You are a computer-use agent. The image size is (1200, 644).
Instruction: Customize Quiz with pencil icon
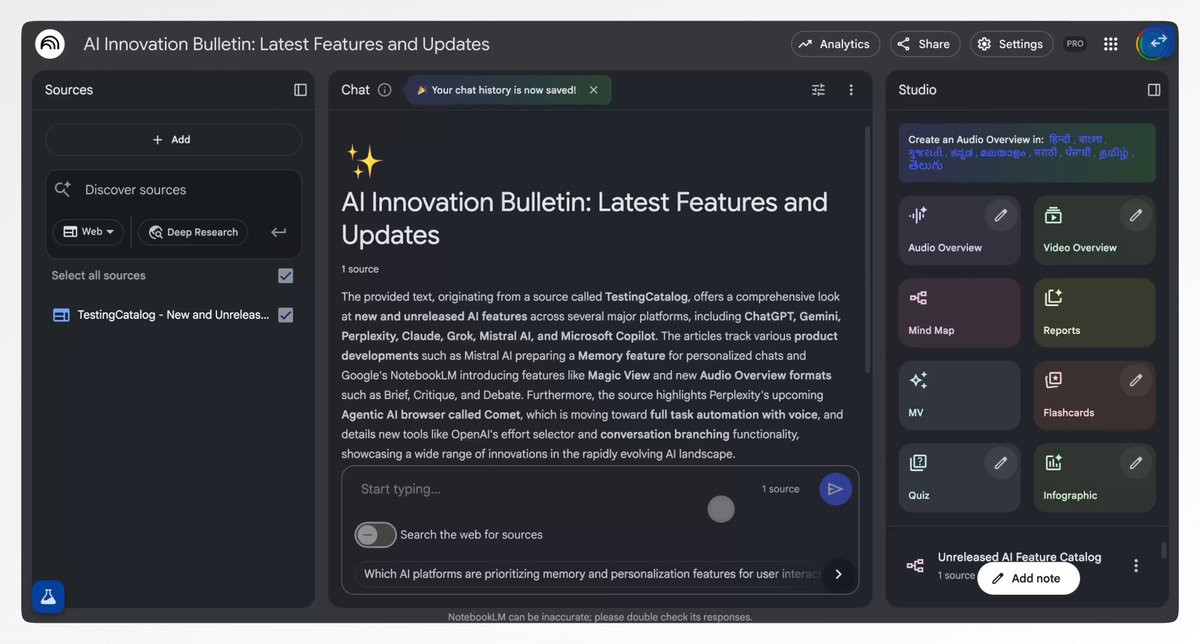[x=1000, y=463]
